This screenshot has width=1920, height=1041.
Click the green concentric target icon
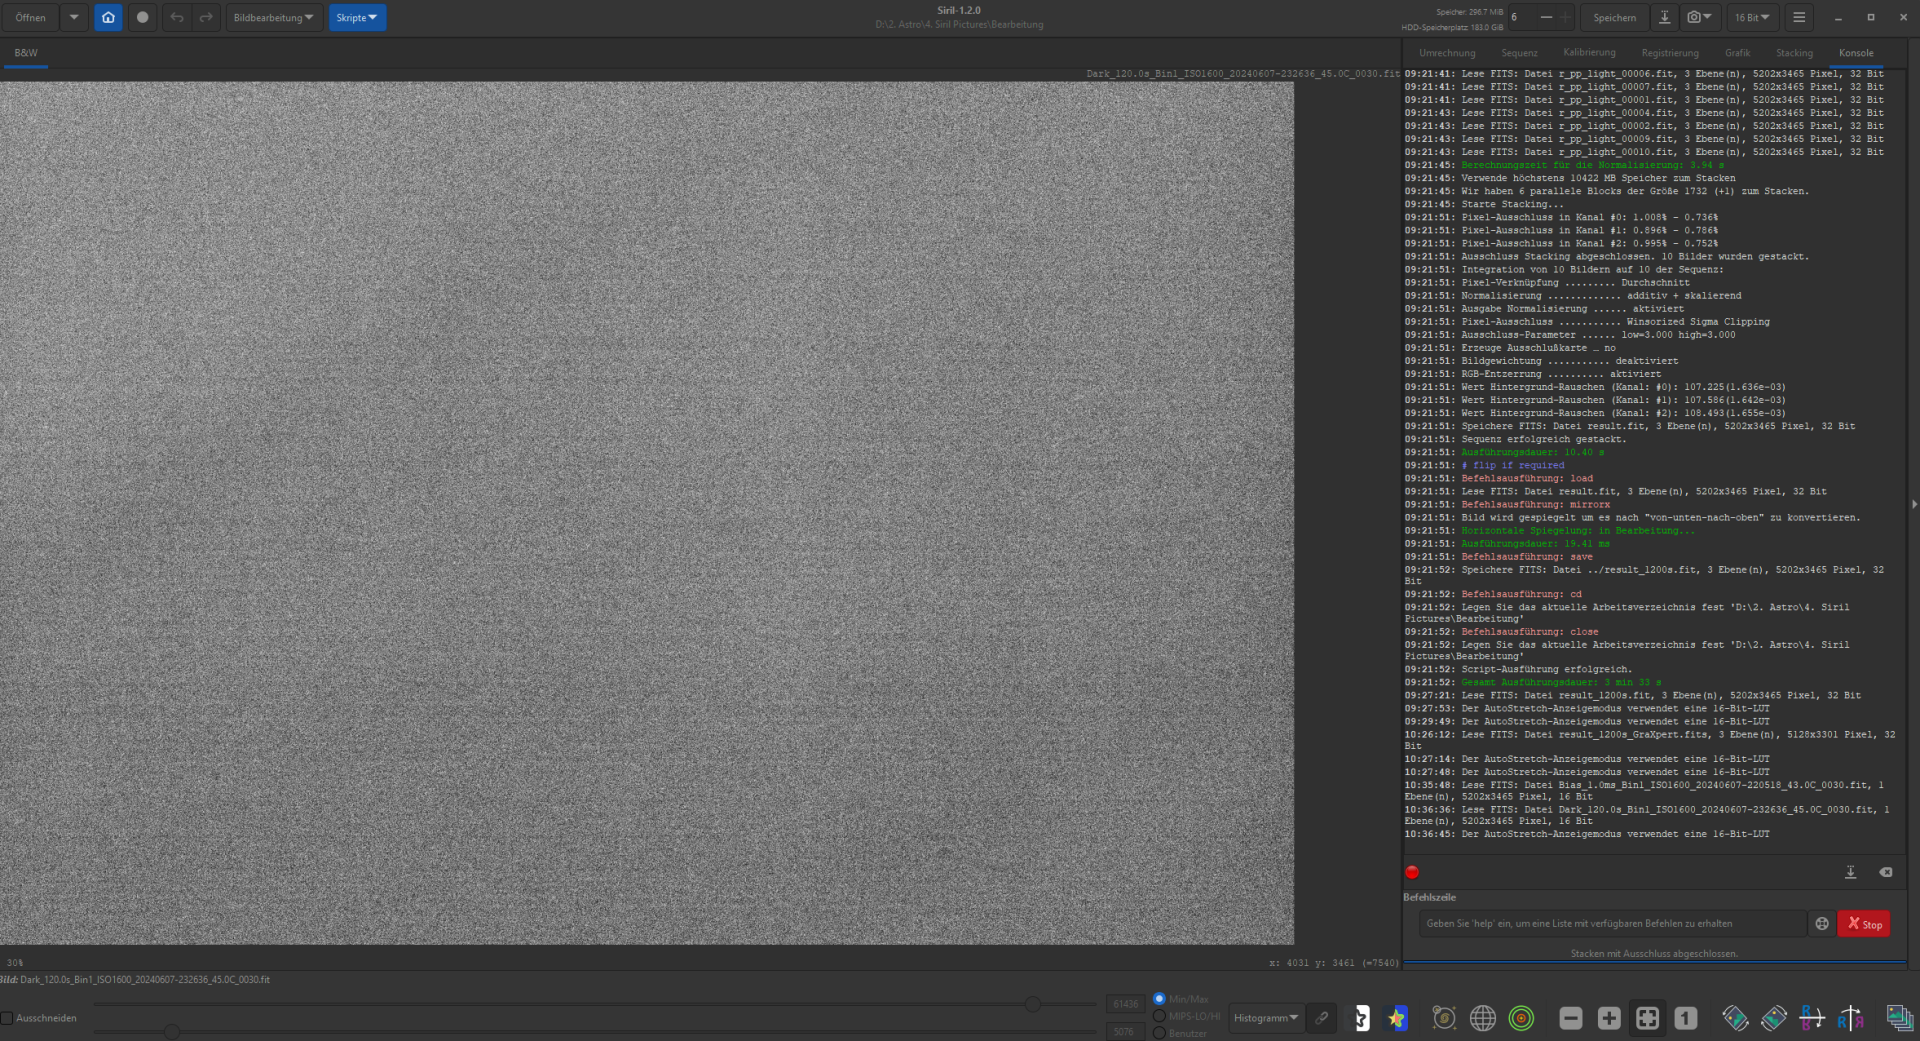(x=1521, y=1018)
